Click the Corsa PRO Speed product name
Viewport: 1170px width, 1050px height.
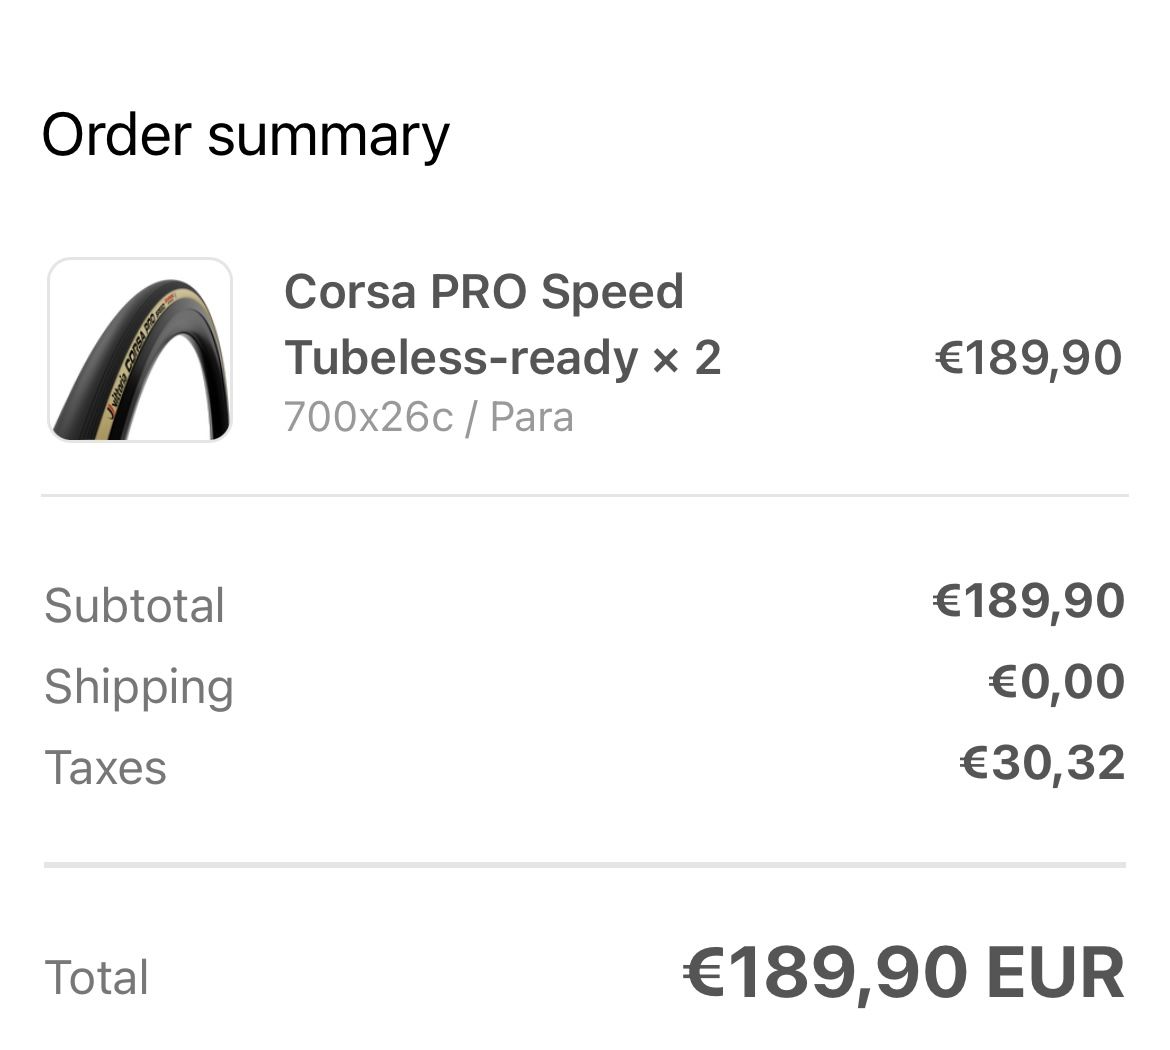[x=484, y=292]
